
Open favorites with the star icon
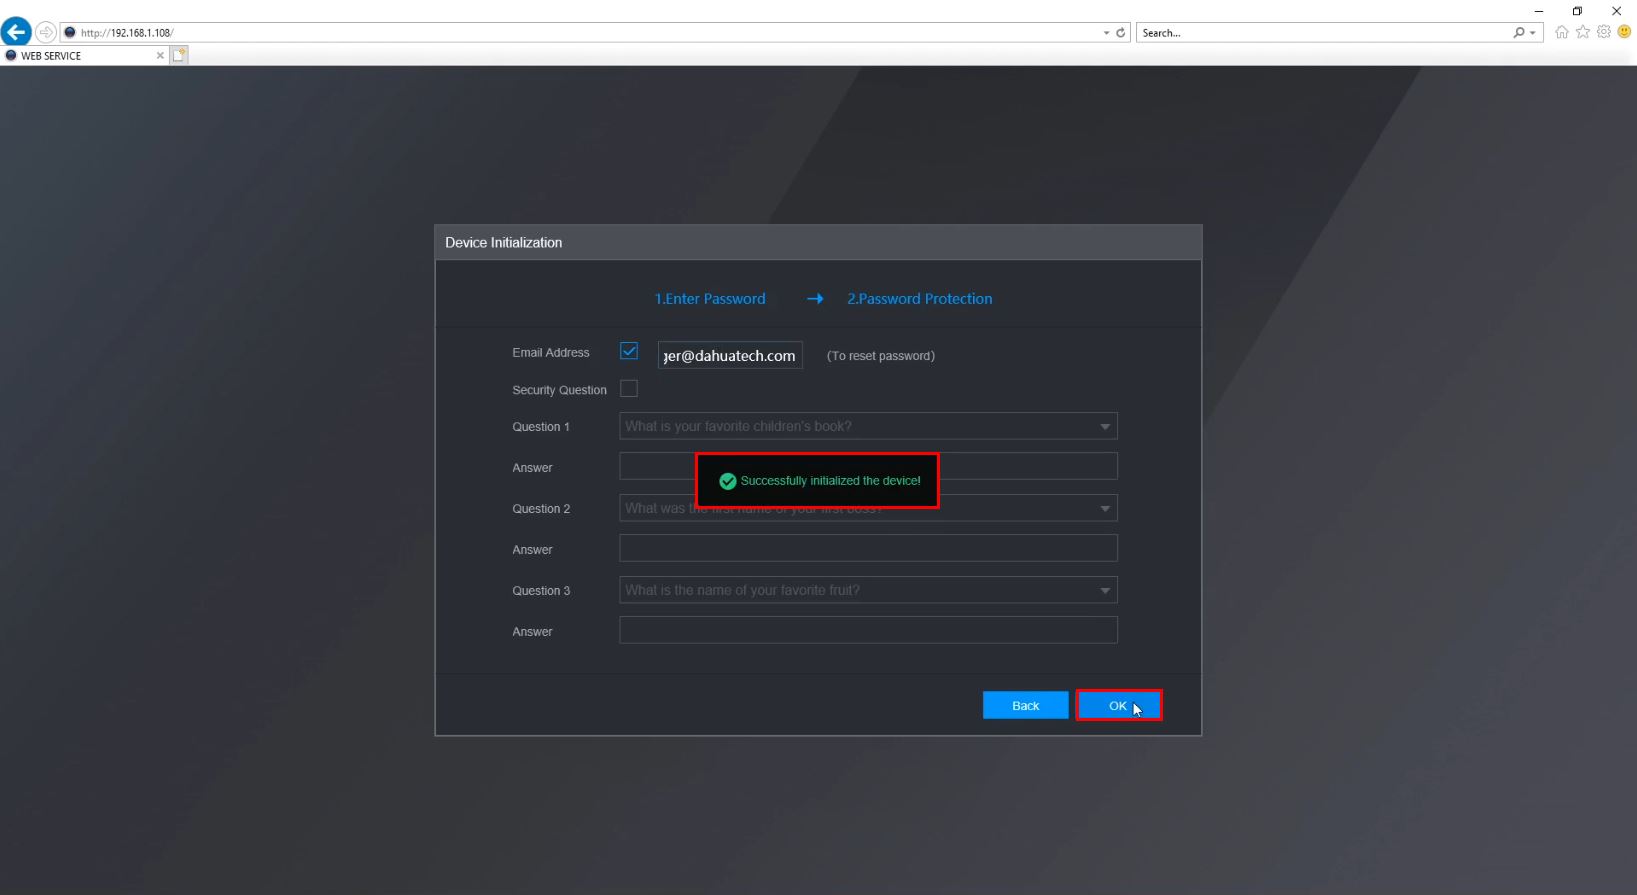pyautogui.click(x=1583, y=32)
